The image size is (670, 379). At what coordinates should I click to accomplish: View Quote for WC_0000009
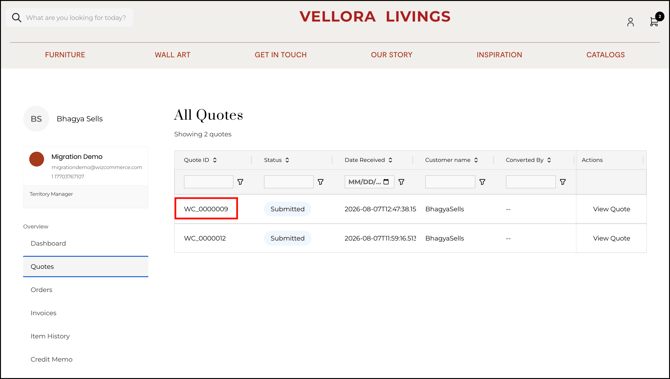611,209
